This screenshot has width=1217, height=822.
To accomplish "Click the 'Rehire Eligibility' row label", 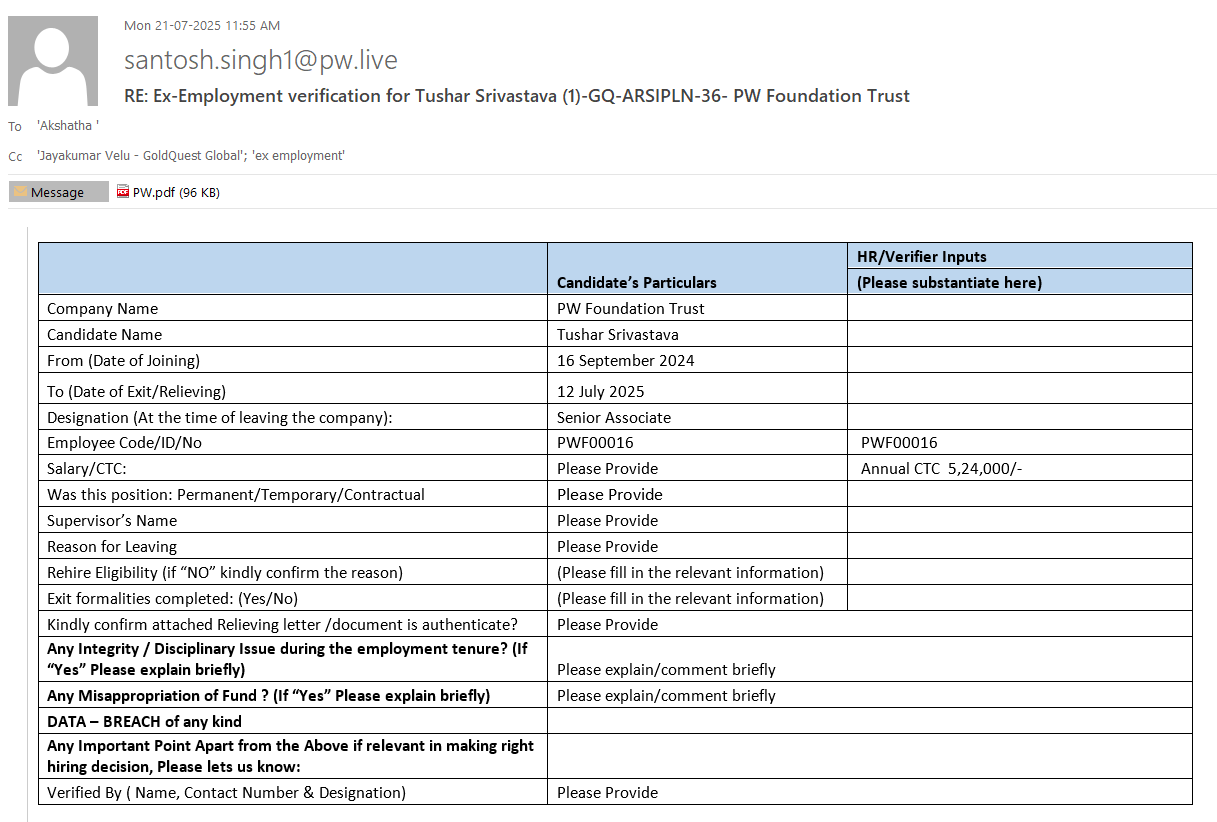I will pyautogui.click(x=225, y=572).
